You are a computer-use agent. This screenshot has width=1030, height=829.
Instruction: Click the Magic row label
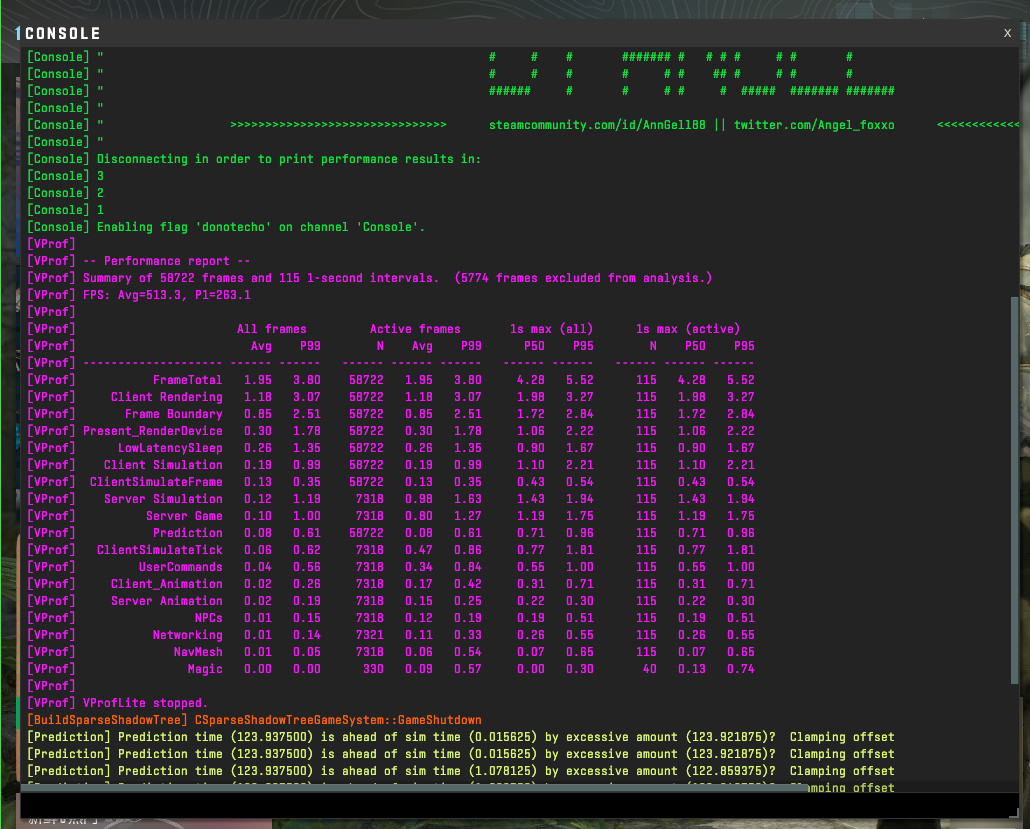pos(205,669)
